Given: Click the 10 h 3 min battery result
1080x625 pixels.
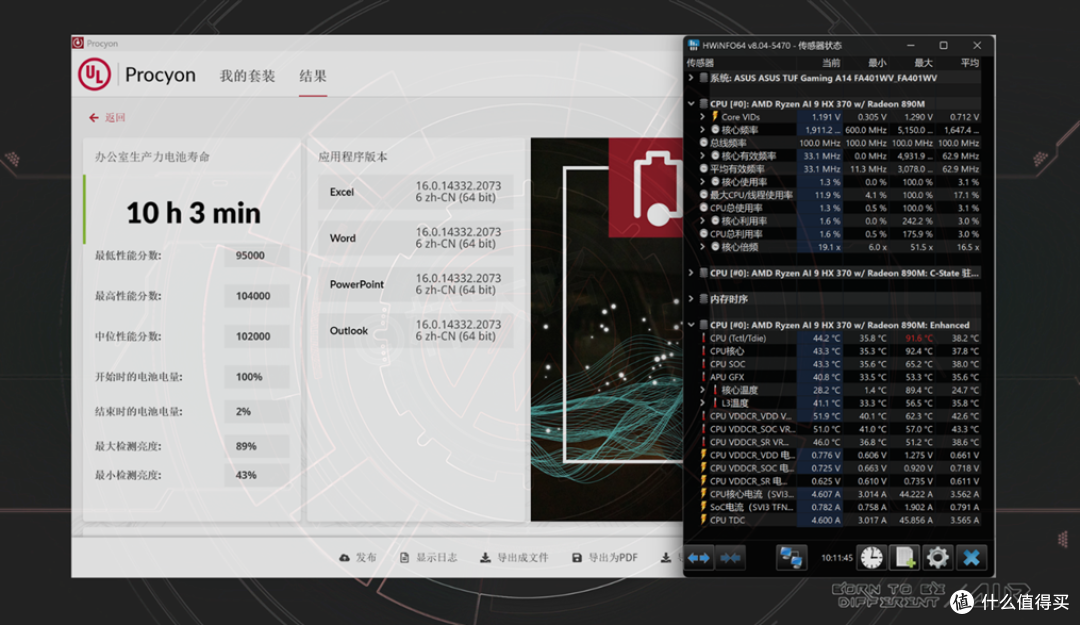Looking at the screenshot, I should (194, 213).
